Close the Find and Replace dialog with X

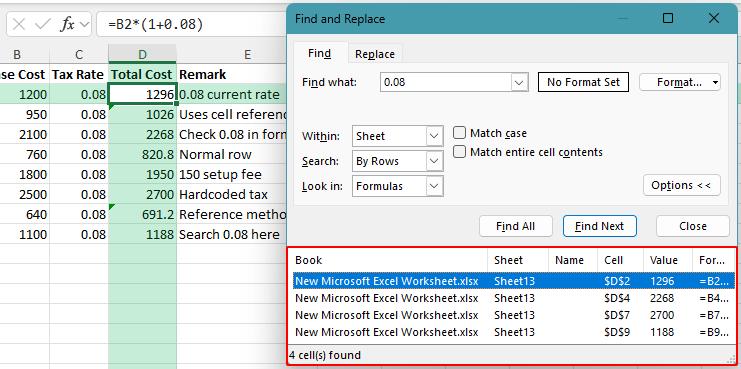click(x=714, y=18)
